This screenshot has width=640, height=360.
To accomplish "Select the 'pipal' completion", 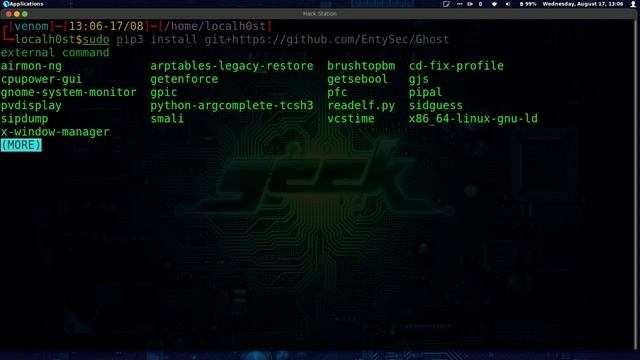I will coord(425,93).
